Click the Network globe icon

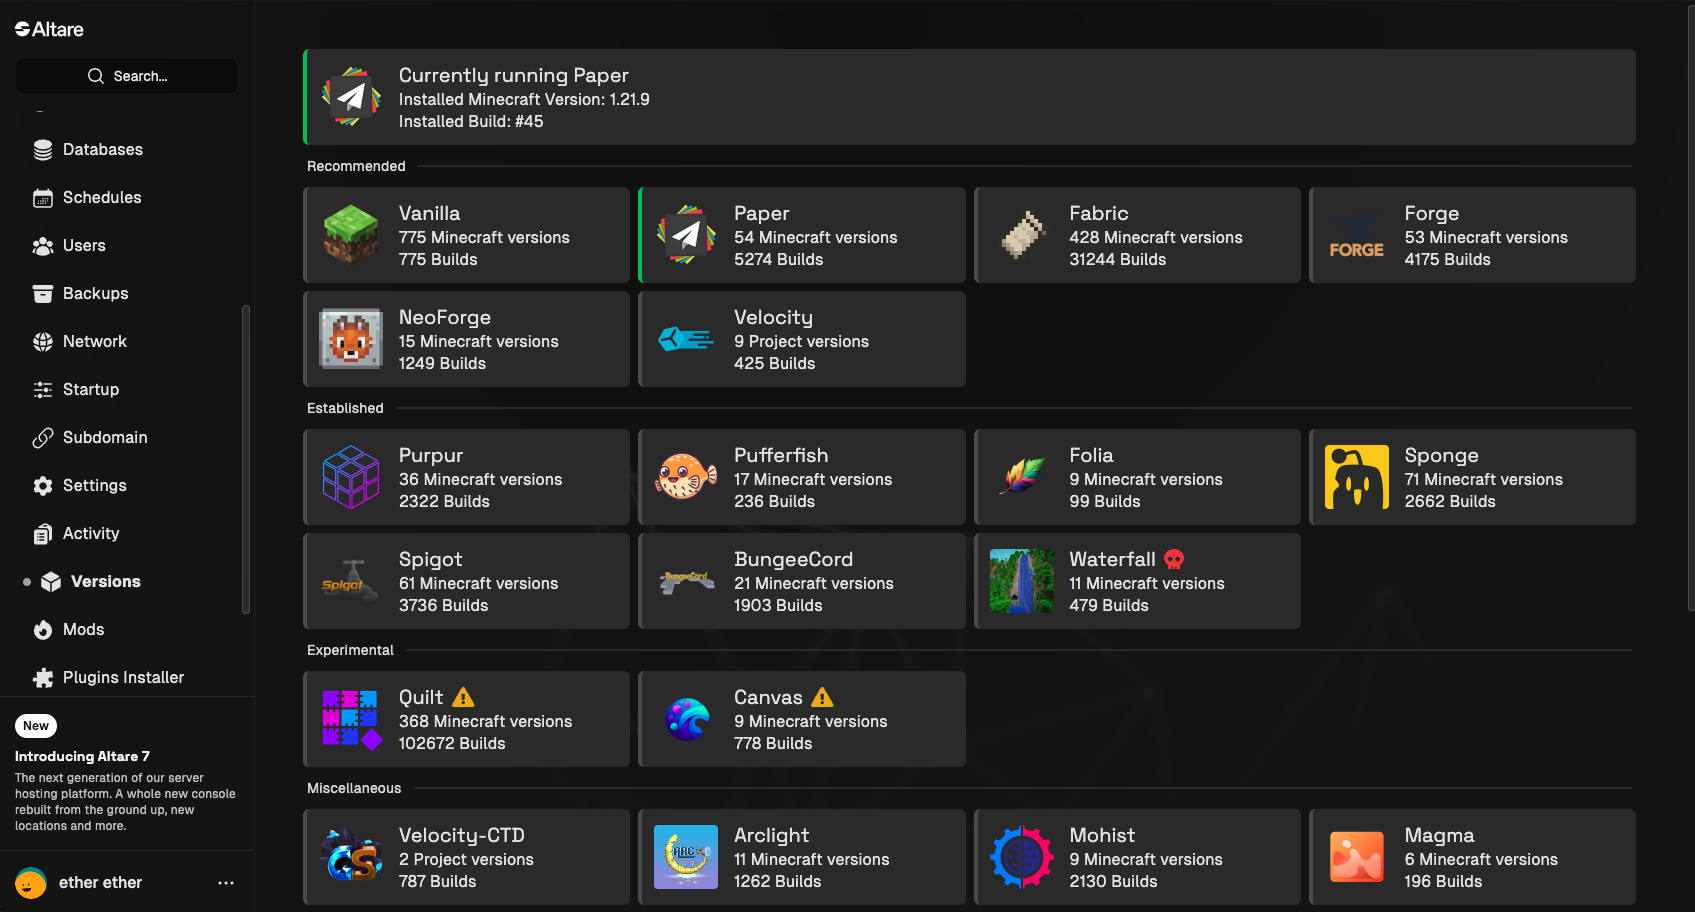[43, 342]
